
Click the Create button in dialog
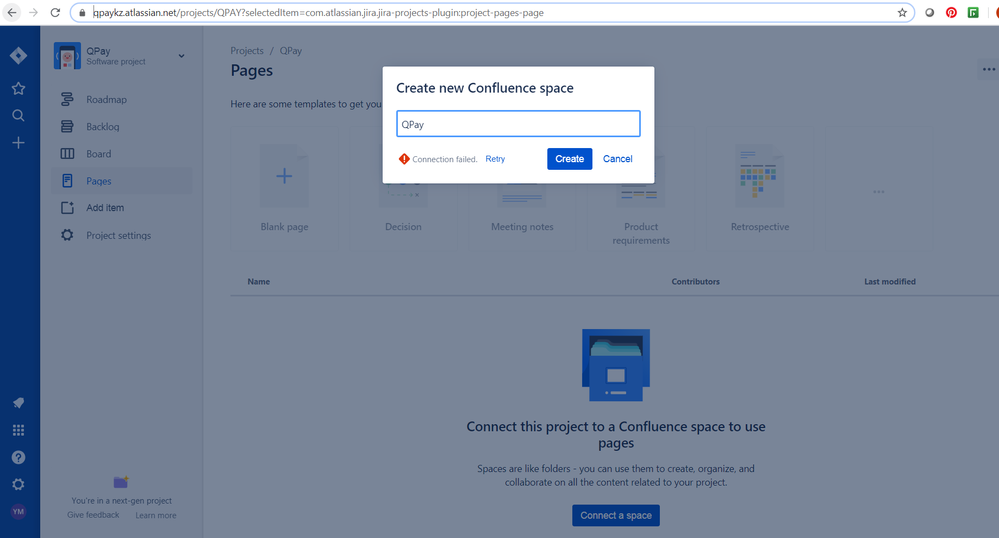pos(570,159)
